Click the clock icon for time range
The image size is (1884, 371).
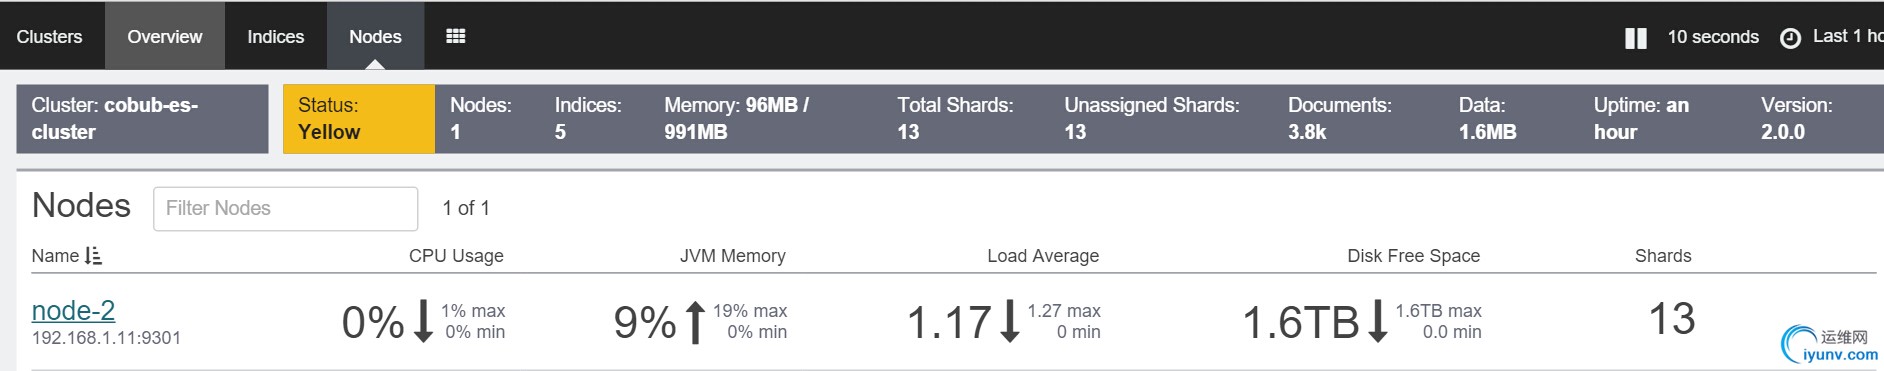tap(1790, 38)
